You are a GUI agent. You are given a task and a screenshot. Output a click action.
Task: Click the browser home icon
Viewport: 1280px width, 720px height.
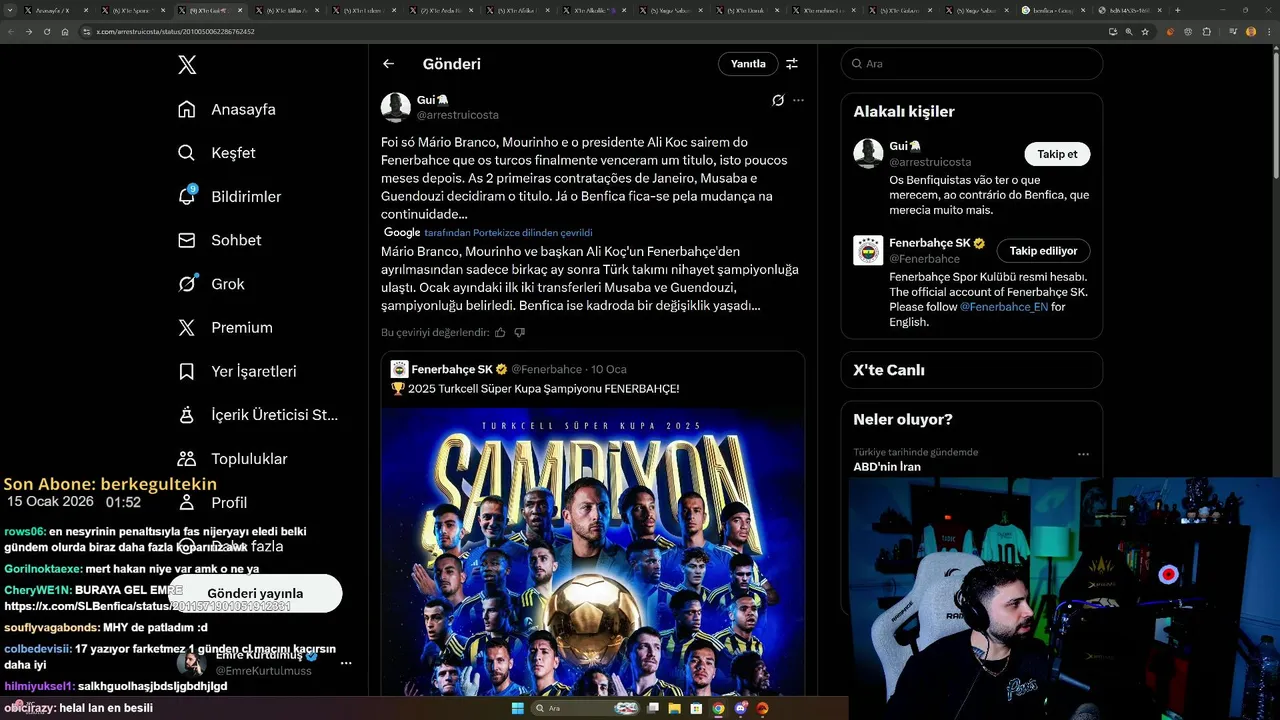(x=65, y=32)
